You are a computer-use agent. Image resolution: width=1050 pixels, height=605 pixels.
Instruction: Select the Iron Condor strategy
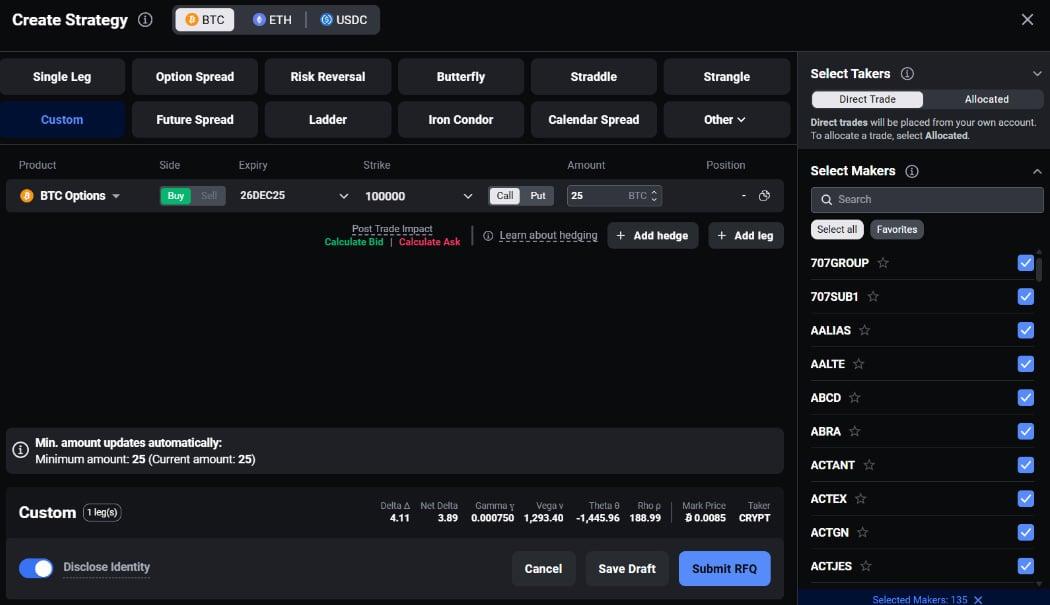(x=460, y=120)
